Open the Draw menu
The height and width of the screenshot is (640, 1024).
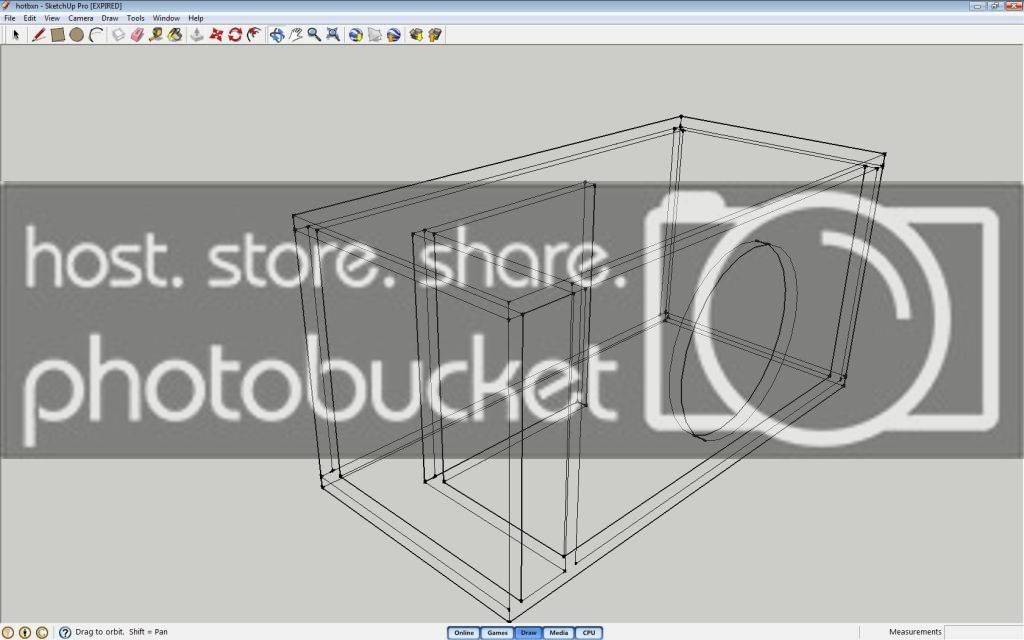(110, 18)
